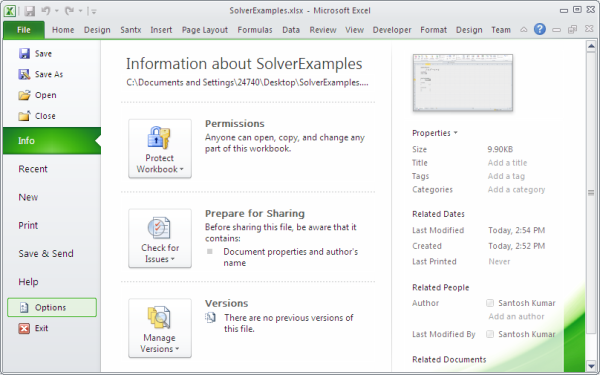Click the Created time value
600x375 pixels.
517,246
